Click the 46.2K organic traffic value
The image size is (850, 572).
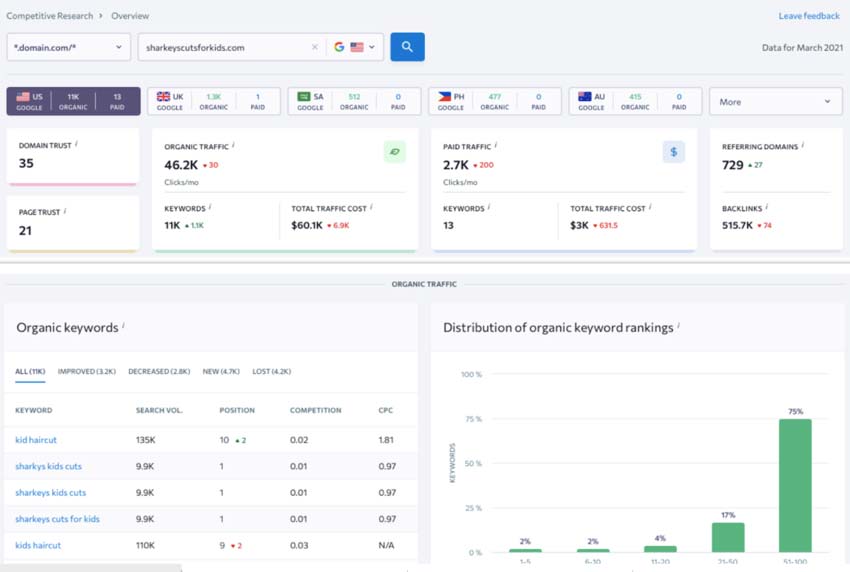click(x=181, y=165)
